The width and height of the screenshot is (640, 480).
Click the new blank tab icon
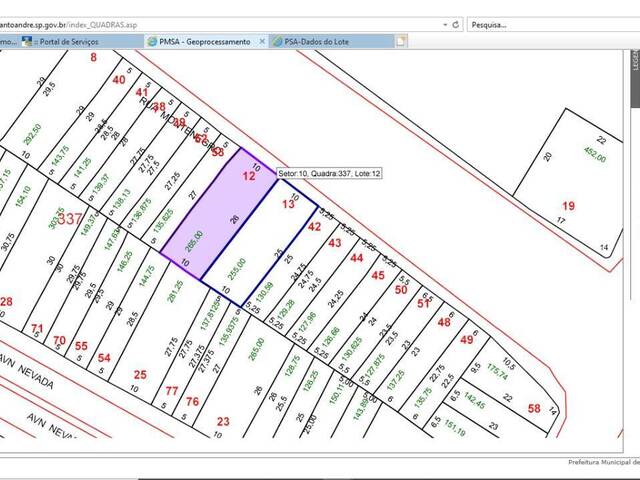pos(400,42)
